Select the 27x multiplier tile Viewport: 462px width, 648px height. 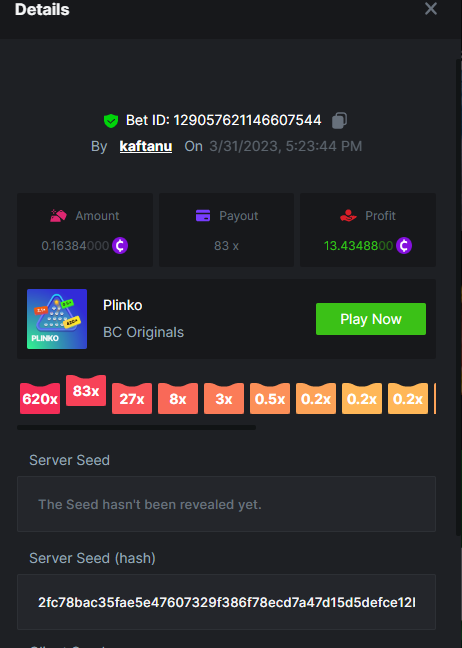click(132, 399)
